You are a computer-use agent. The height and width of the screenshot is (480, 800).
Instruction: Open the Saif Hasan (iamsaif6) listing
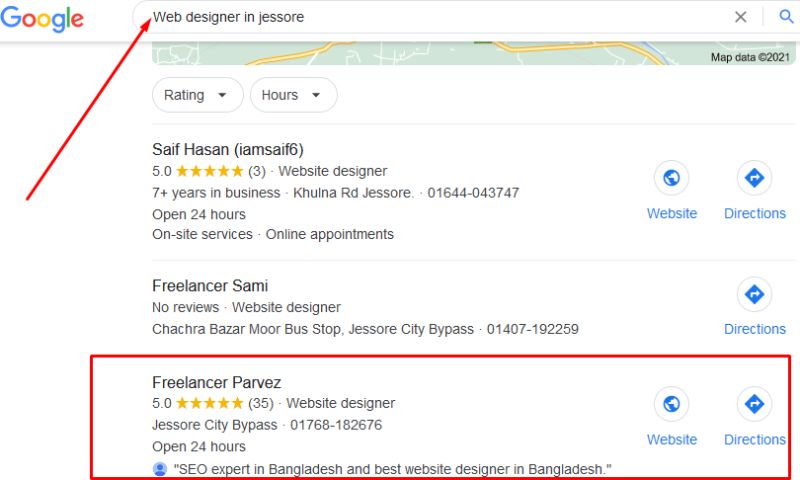[227, 150]
